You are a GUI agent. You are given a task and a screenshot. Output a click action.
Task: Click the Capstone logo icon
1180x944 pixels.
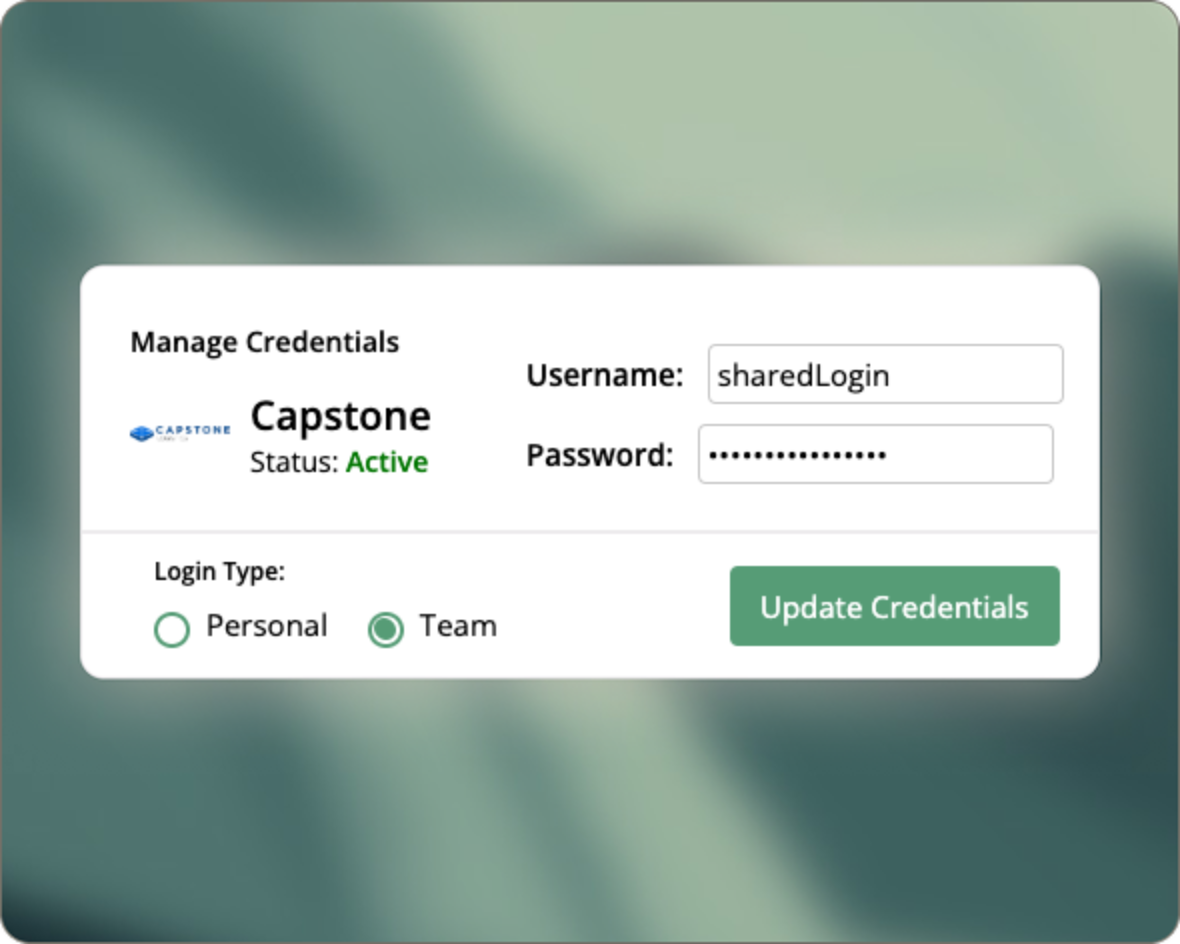180,433
